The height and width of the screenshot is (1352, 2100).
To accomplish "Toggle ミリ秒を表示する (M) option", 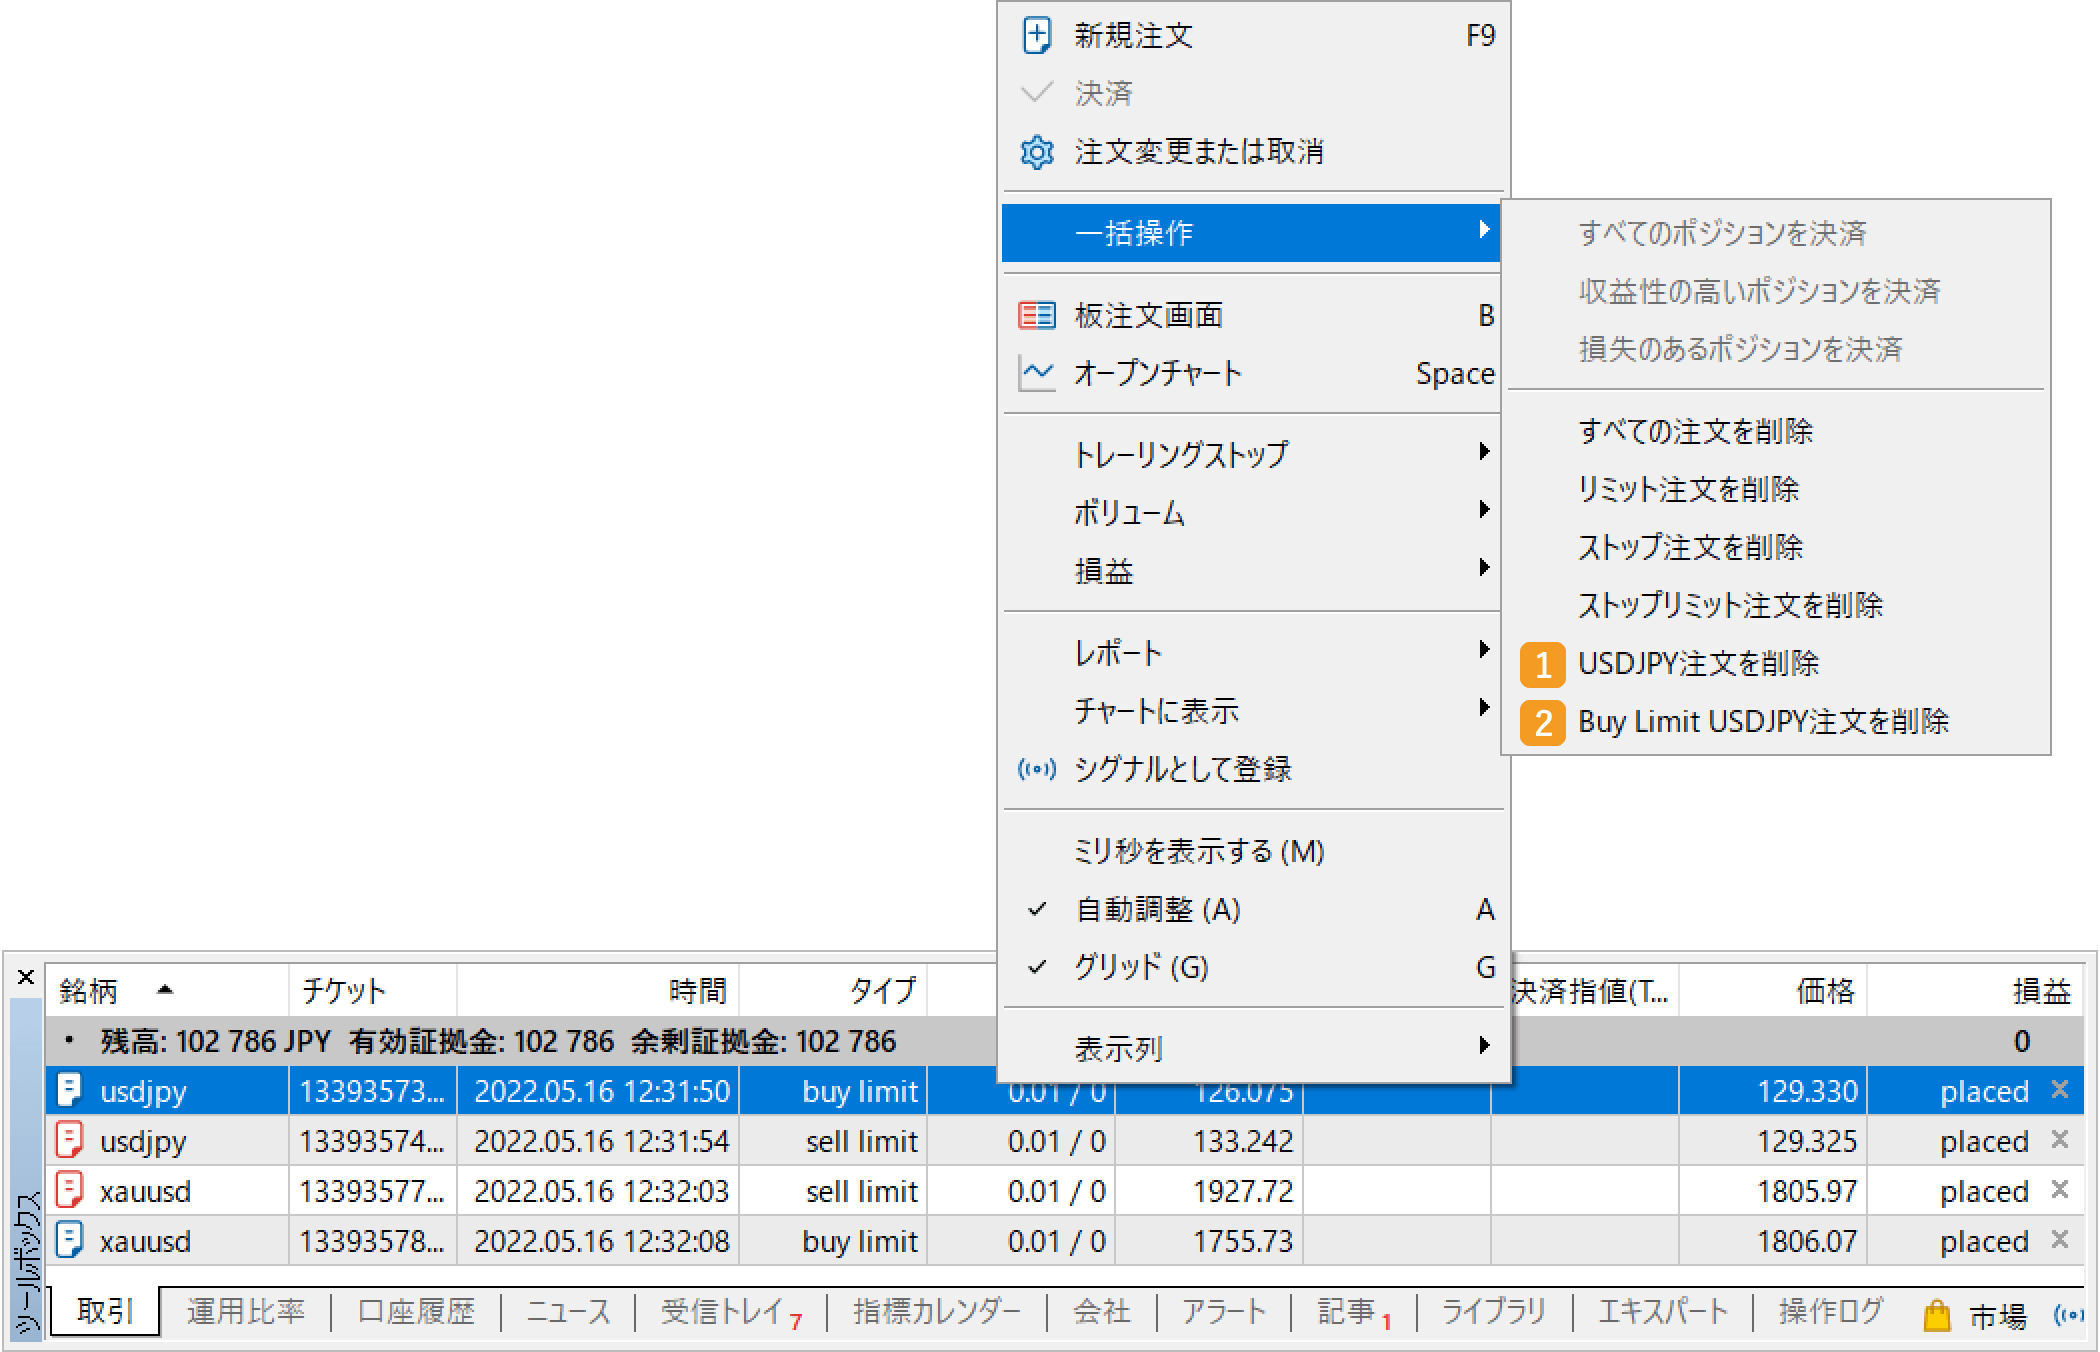I will [1254, 852].
